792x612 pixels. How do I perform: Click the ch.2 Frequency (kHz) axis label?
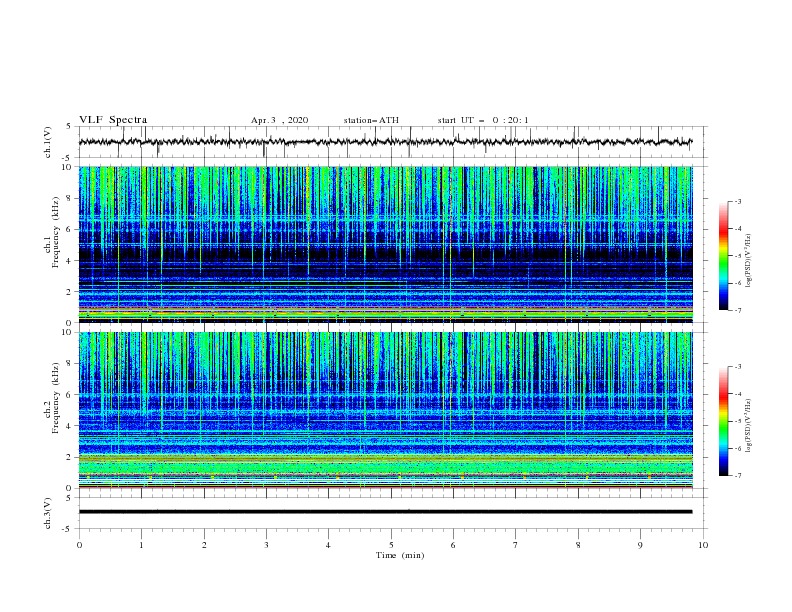click(52, 398)
